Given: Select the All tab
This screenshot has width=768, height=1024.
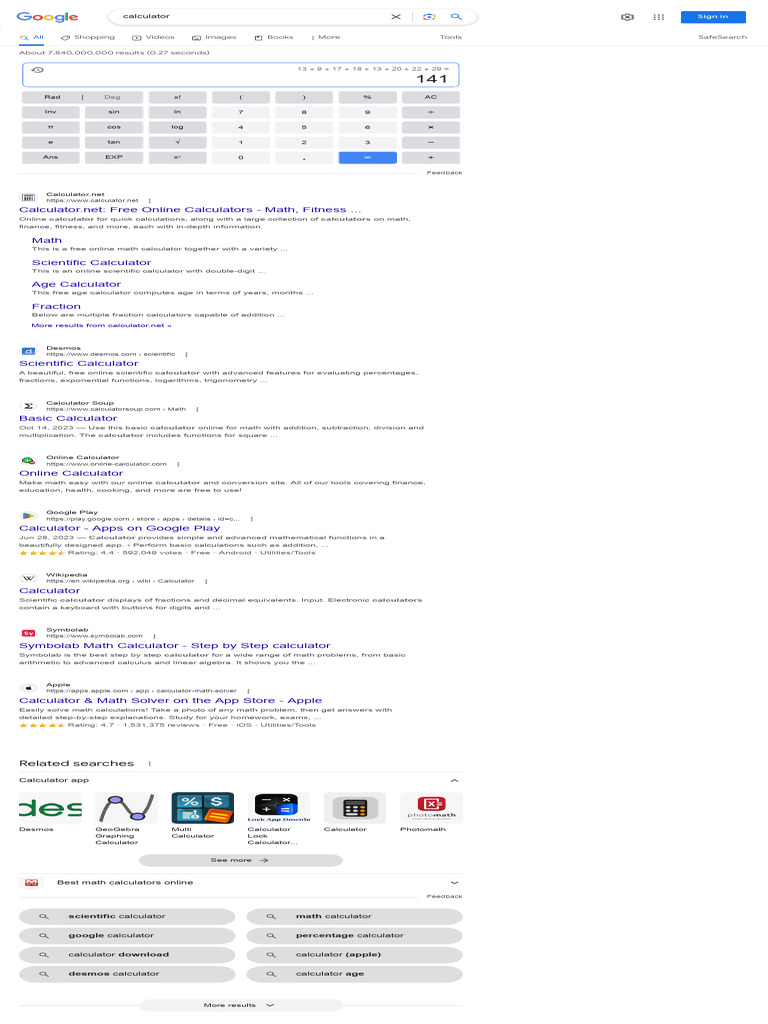Looking at the screenshot, I should click(32, 37).
